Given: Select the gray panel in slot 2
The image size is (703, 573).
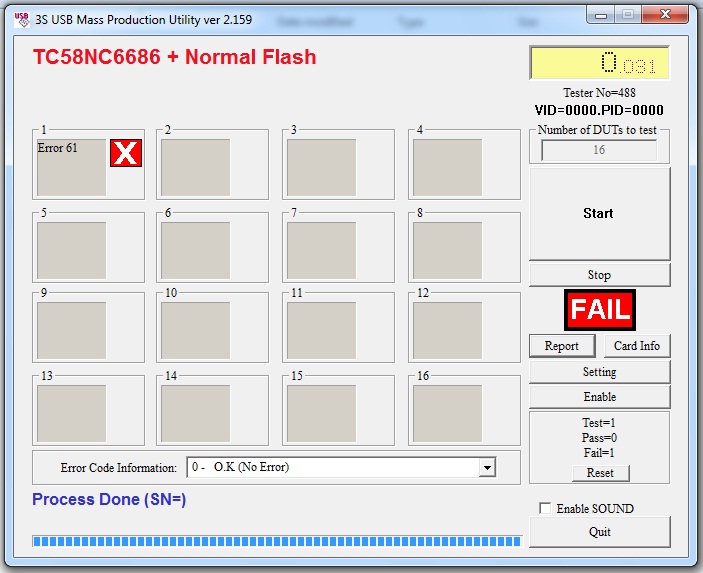Looking at the screenshot, I should click(195, 167).
